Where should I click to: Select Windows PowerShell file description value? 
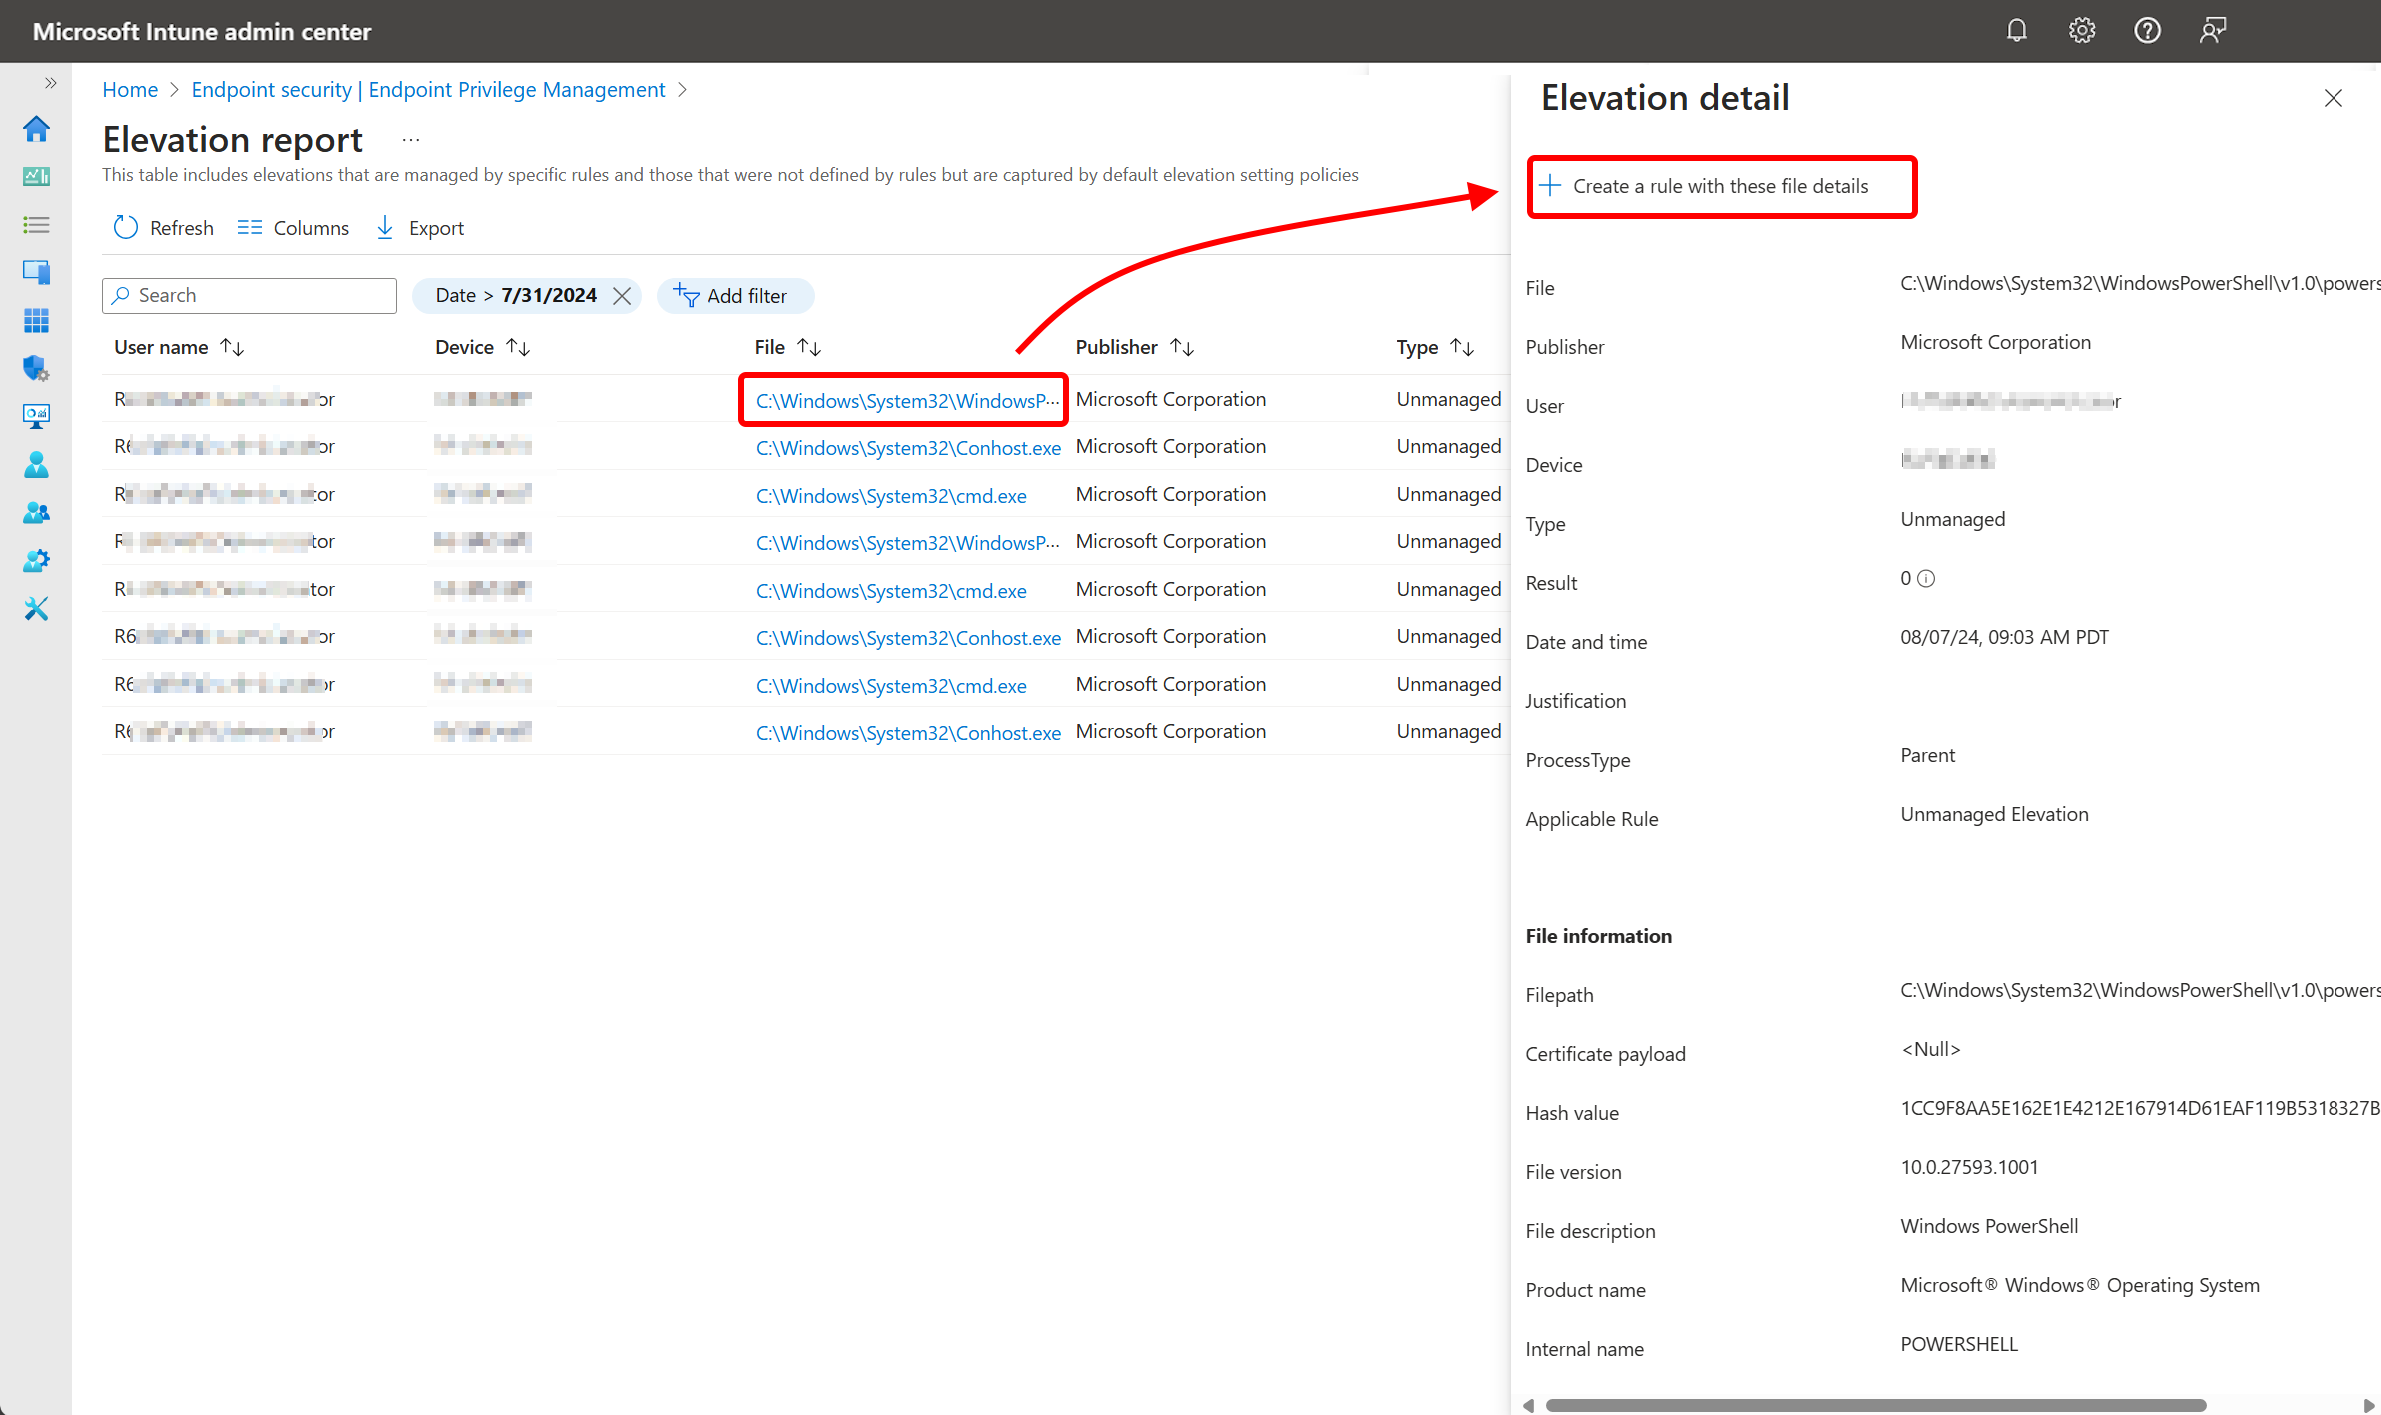(1989, 1226)
